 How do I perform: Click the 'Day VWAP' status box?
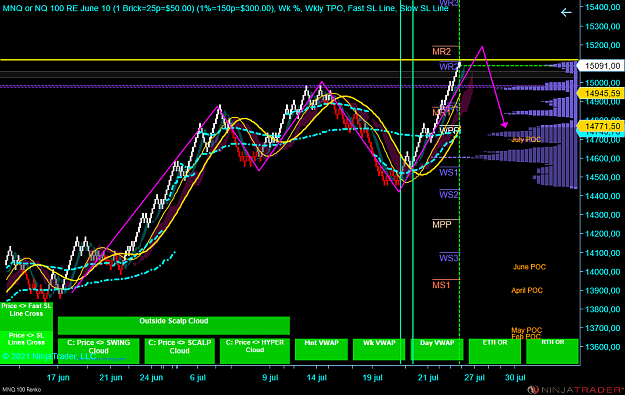[437, 349]
